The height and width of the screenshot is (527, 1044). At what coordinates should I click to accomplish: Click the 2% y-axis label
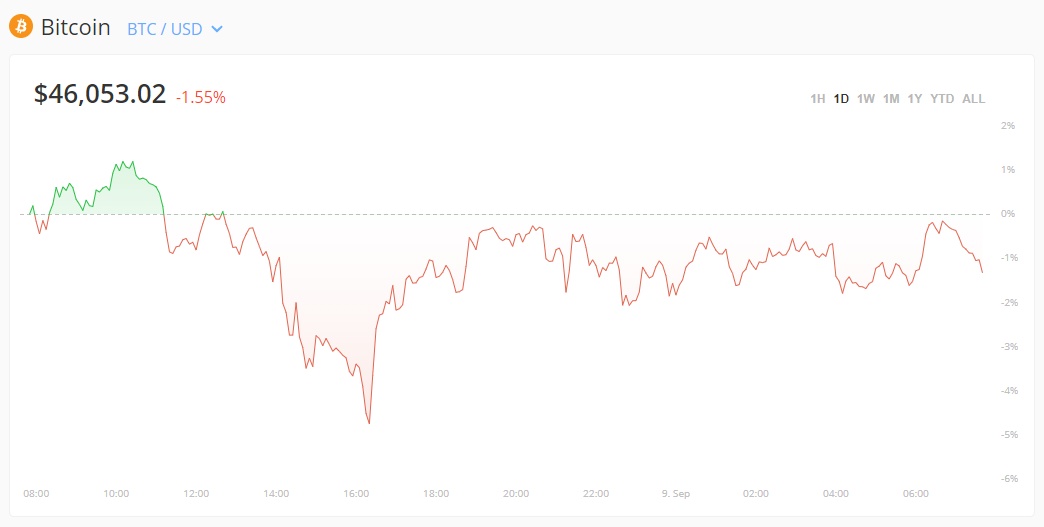[x=1007, y=126]
